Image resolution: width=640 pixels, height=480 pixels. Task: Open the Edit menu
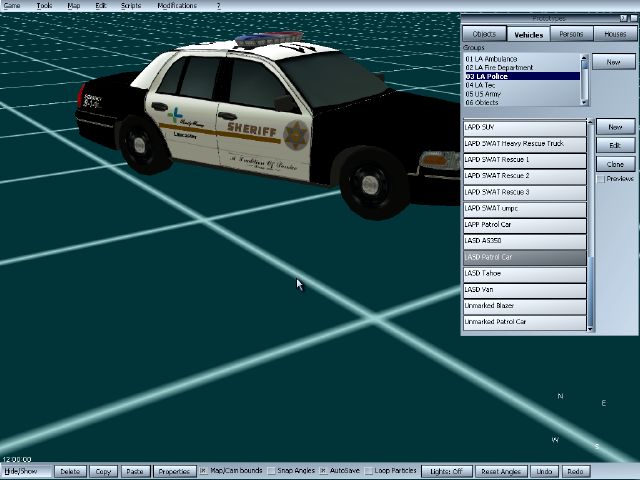coord(101,6)
